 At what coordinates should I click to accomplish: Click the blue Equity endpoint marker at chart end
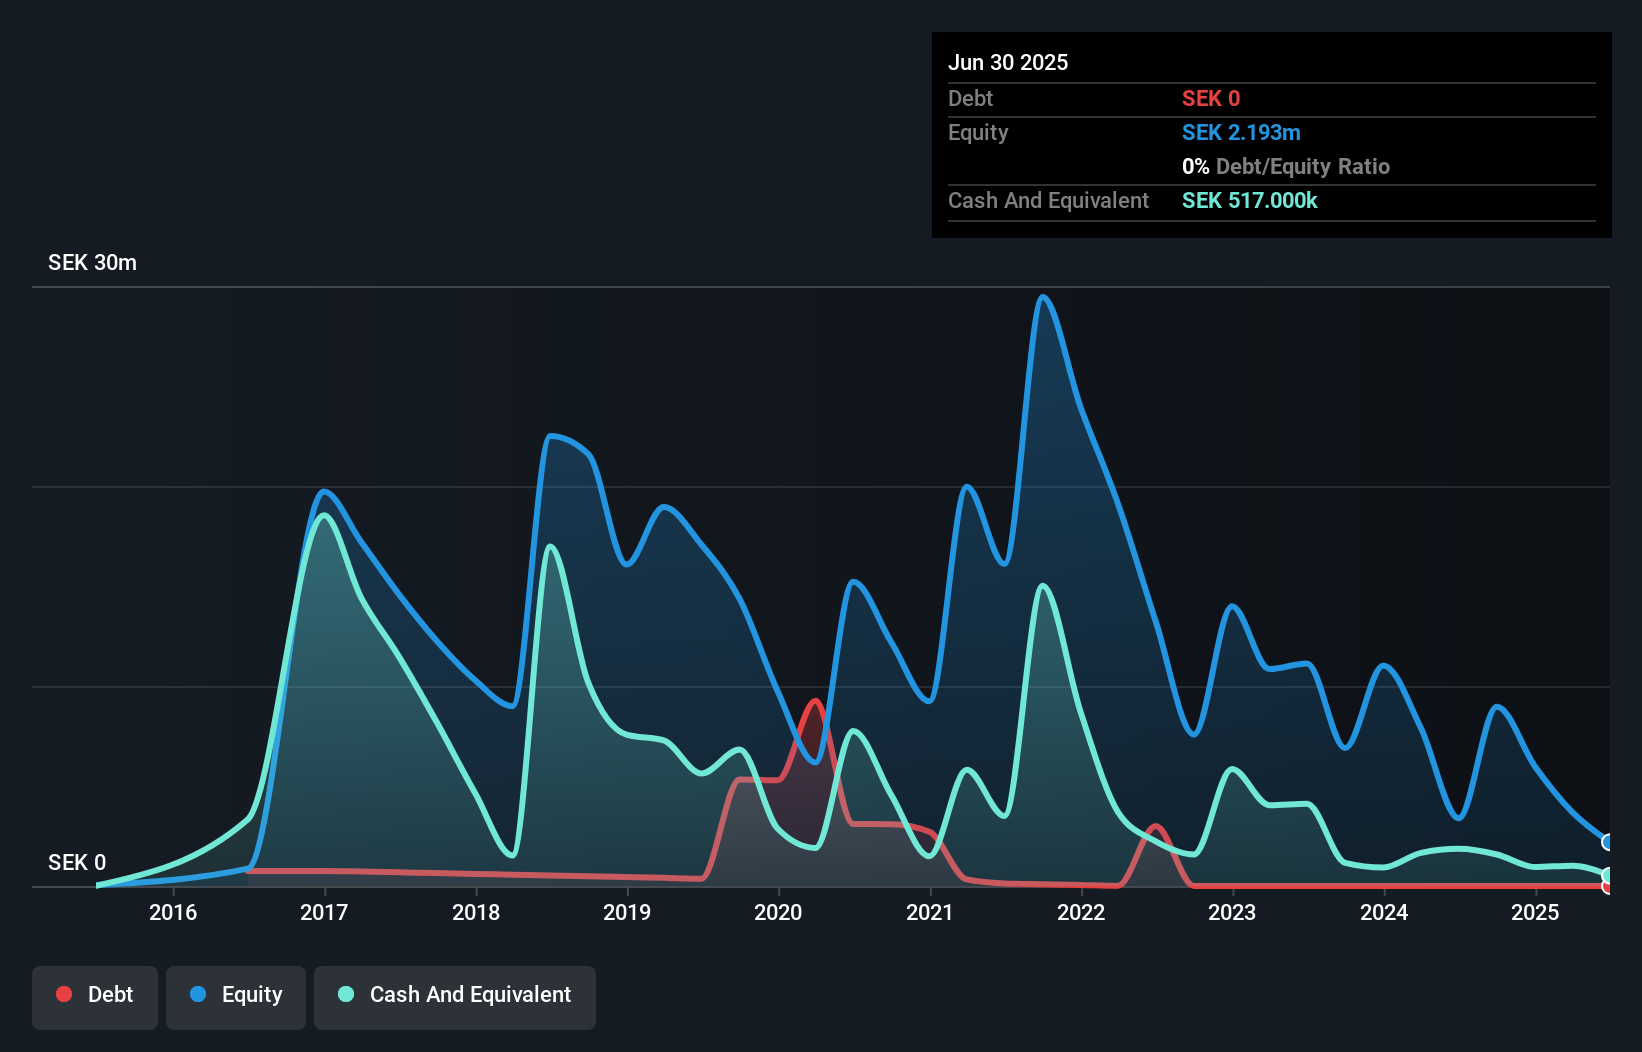tap(1608, 842)
